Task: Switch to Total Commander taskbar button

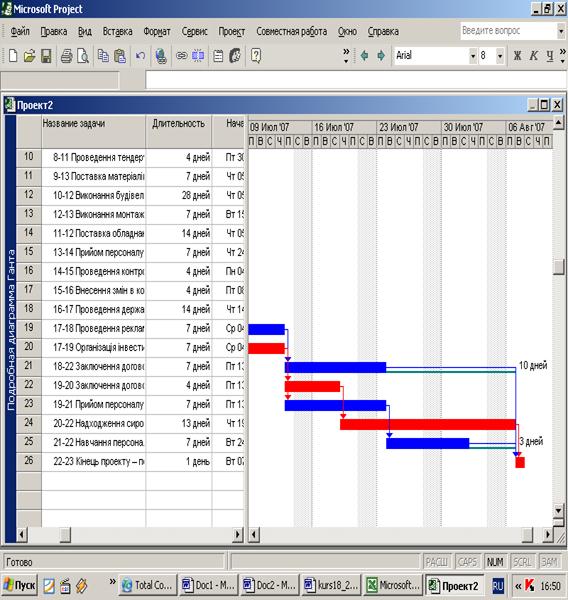Action: (148, 585)
